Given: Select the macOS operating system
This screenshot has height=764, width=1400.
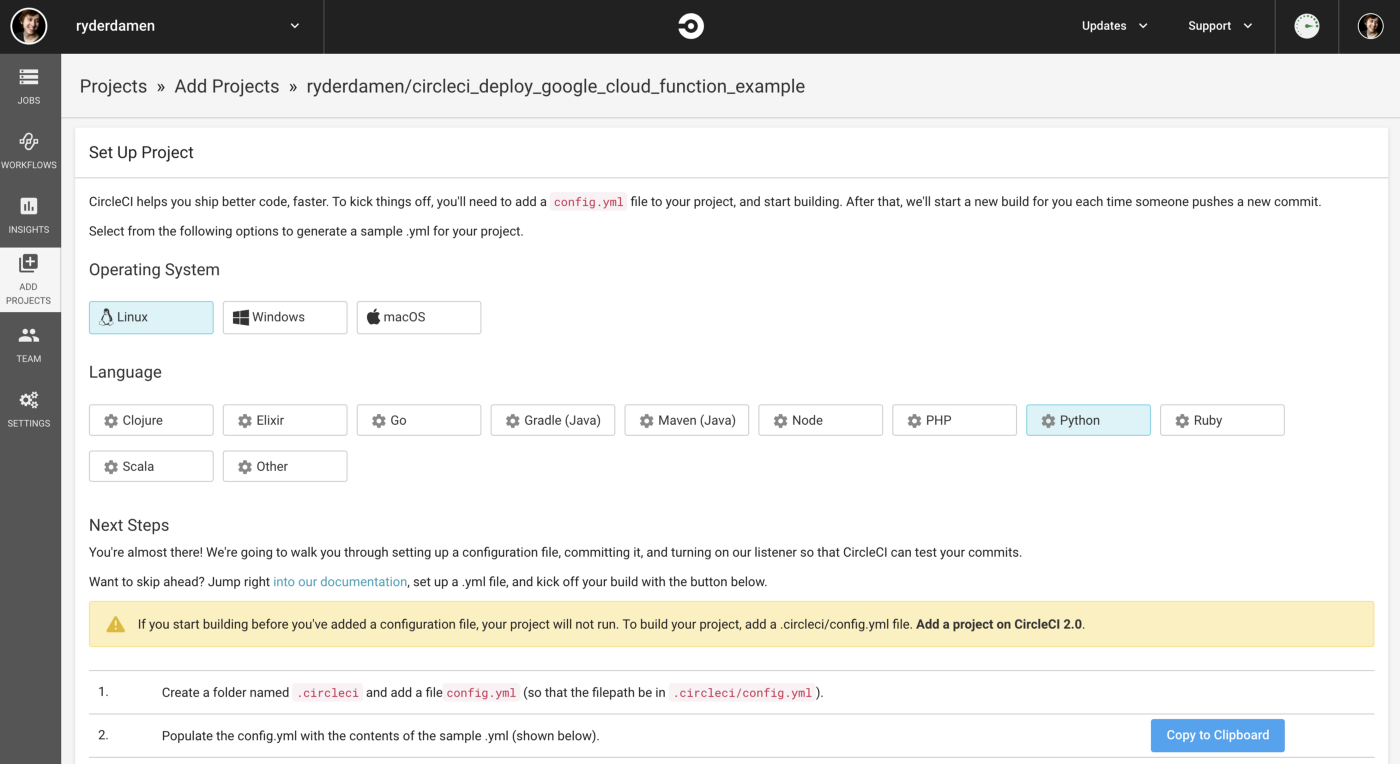Looking at the screenshot, I should (x=419, y=317).
